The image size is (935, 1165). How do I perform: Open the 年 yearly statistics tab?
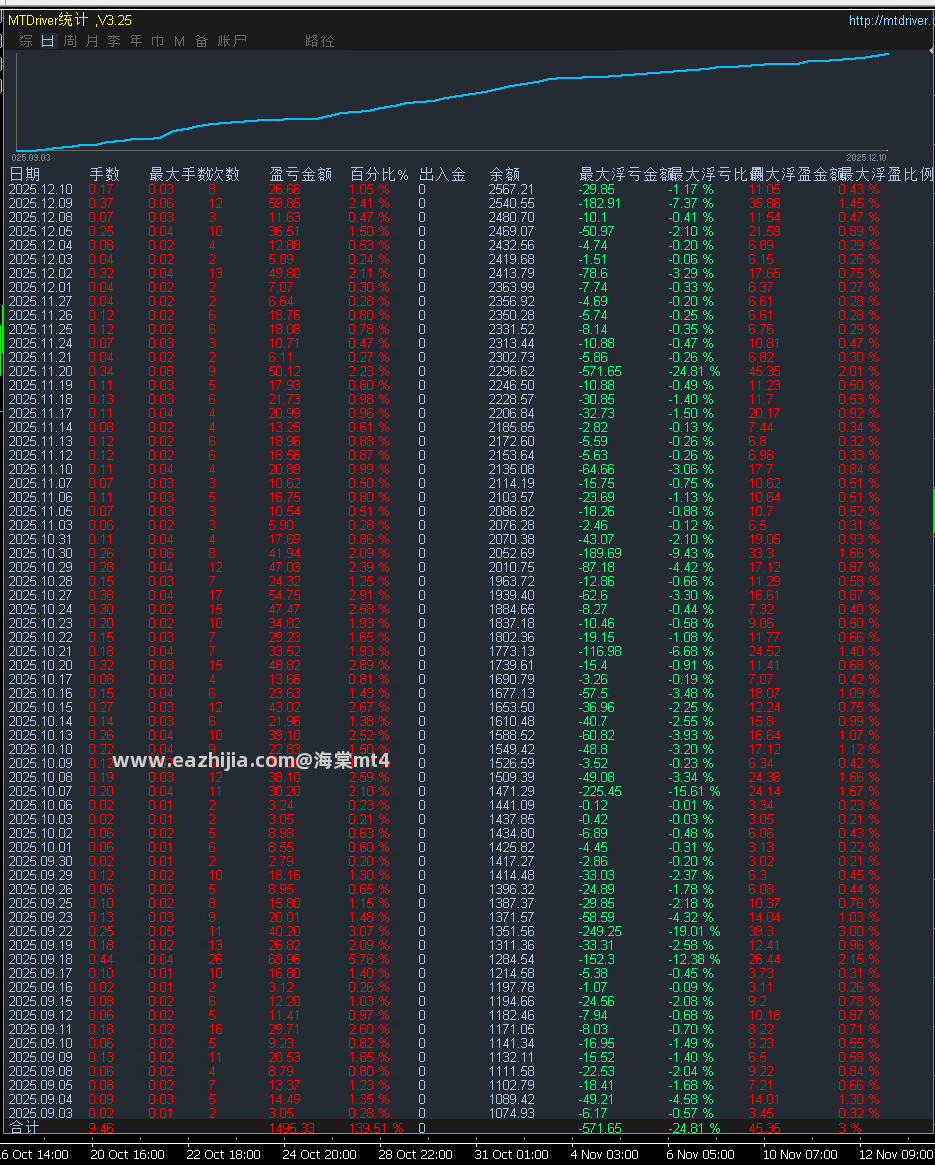pos(135,41)
